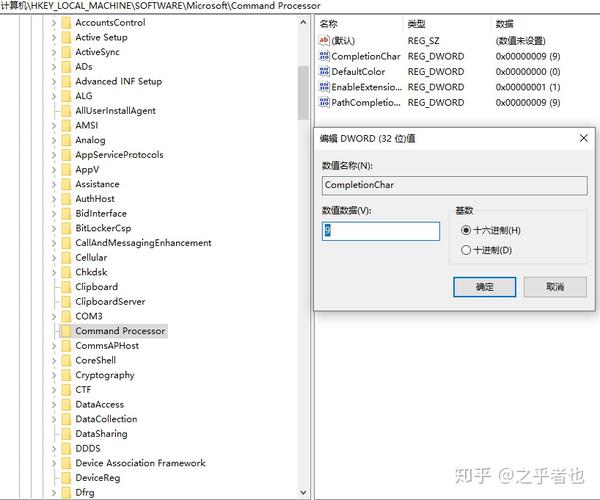600x500 pixels.
Task: Select the EnableExtensions DWORD icon
Action: (x=324, y=87)
